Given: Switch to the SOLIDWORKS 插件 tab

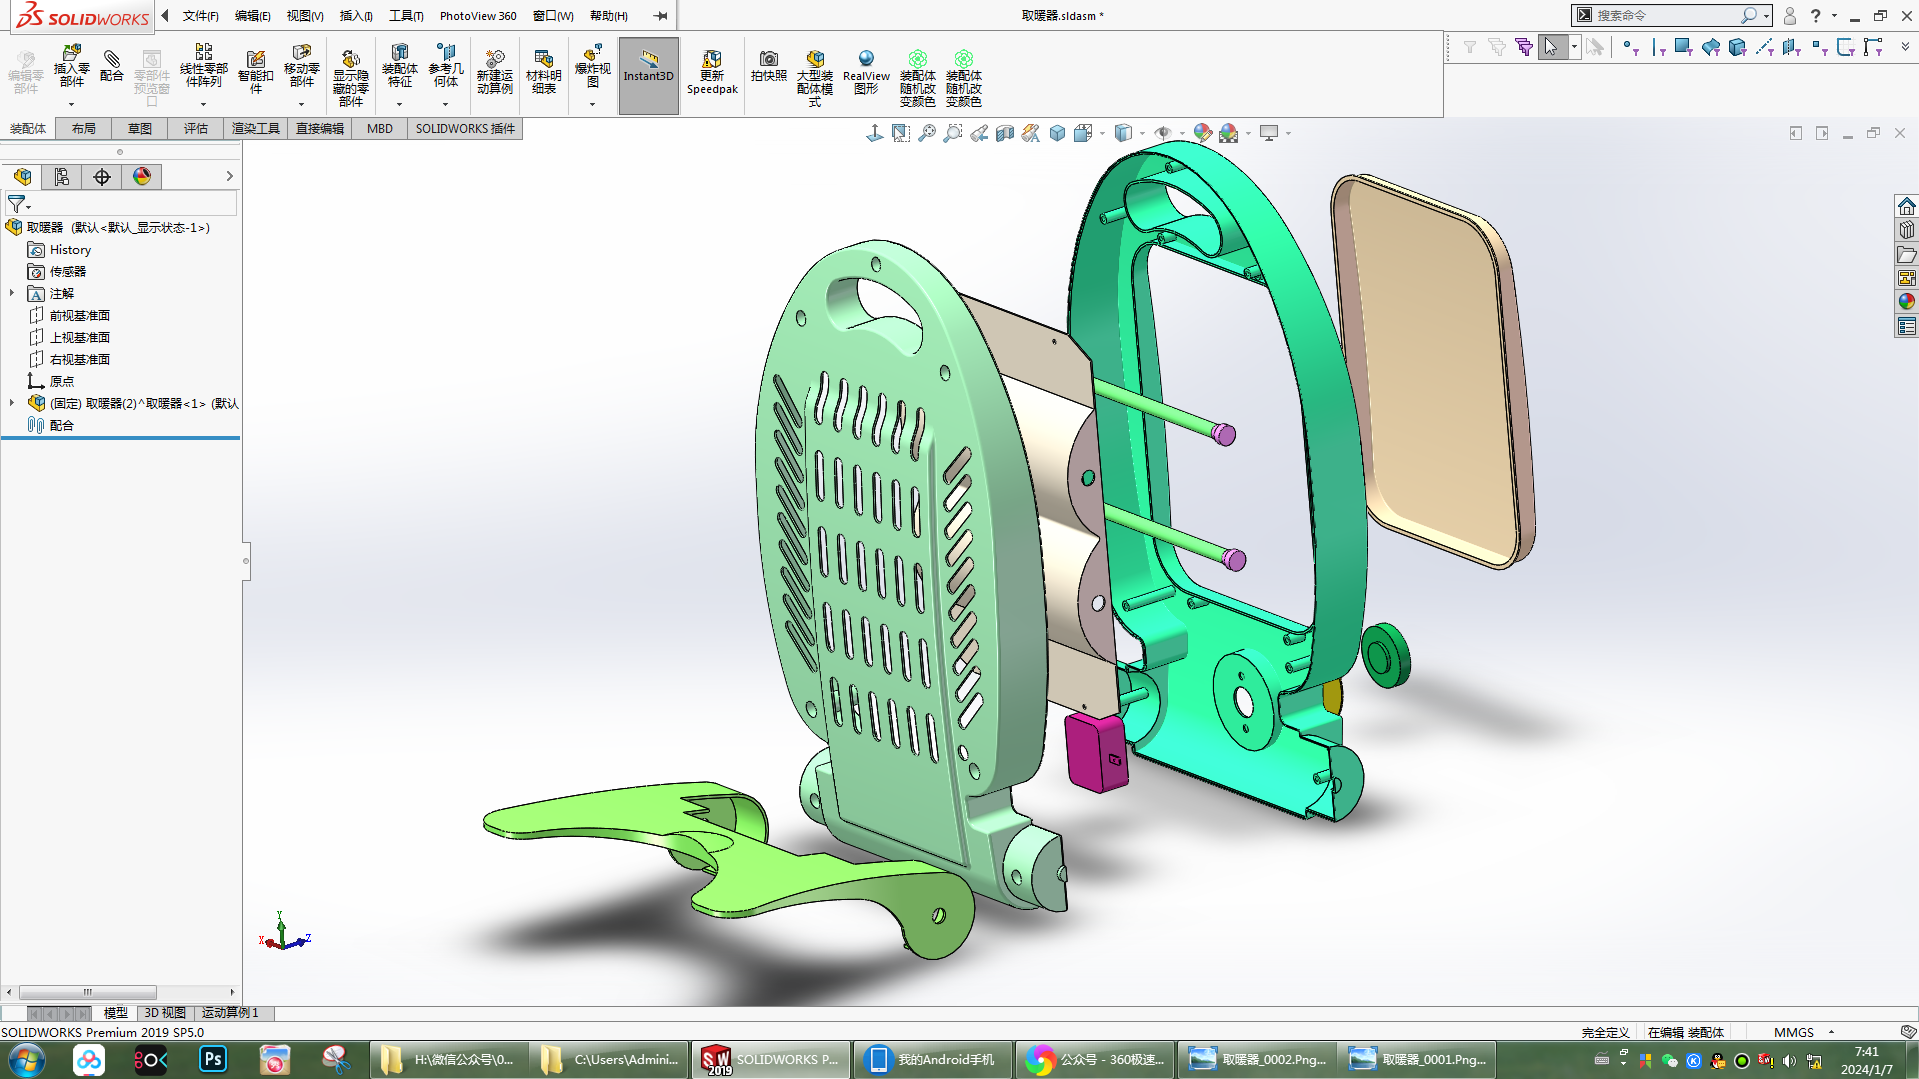Looking at the screenshot, I should [465, 128].
